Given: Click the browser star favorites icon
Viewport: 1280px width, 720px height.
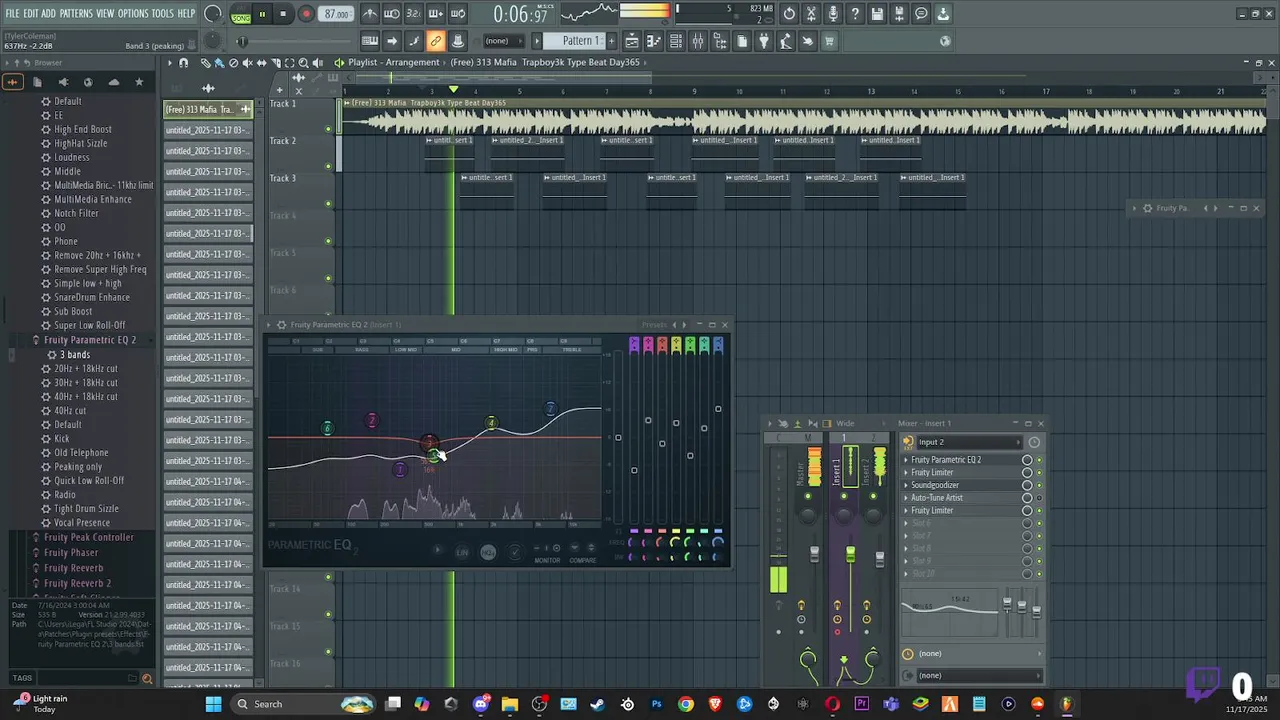Looking at the screenshot, I should pyautogui.click(x=139, y=82).
